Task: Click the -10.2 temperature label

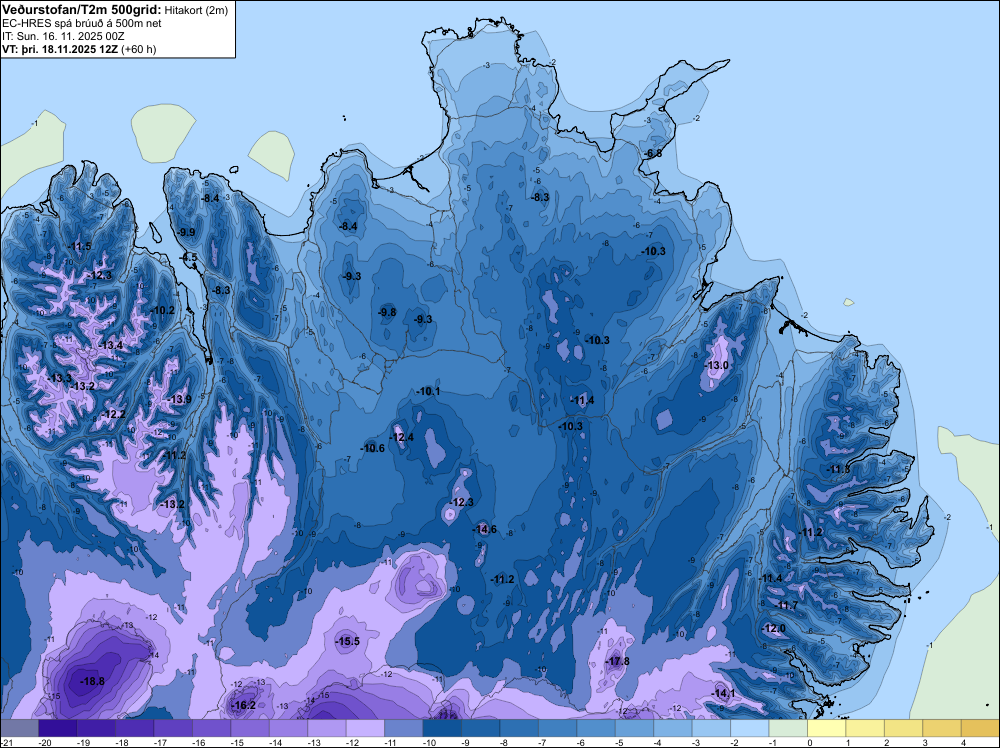Action: (162, 311)
